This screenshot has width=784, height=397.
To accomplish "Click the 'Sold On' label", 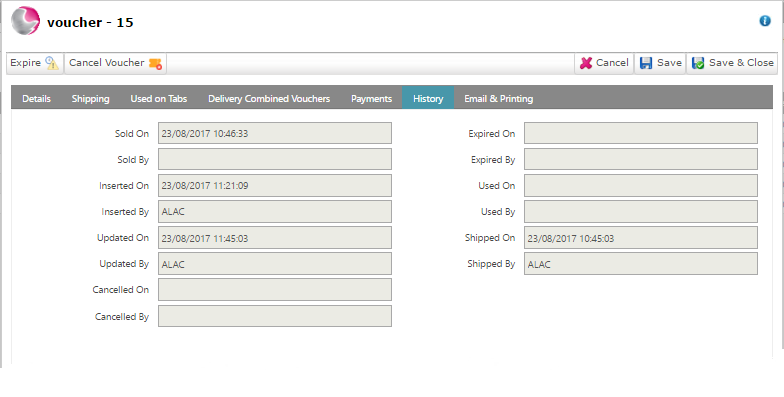I will tap(132, 134).
